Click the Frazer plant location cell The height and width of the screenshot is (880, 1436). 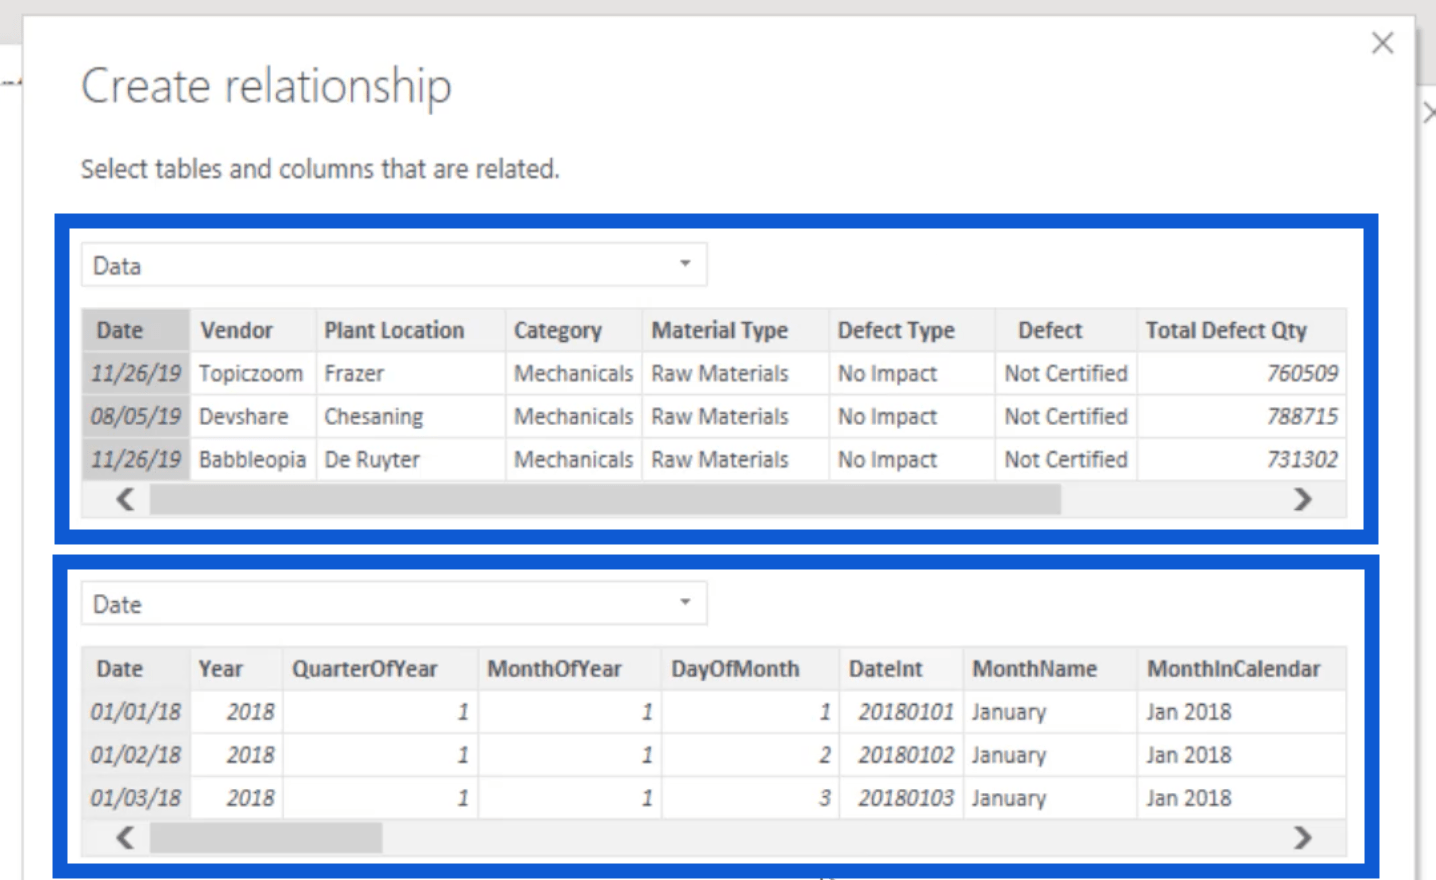410,374
